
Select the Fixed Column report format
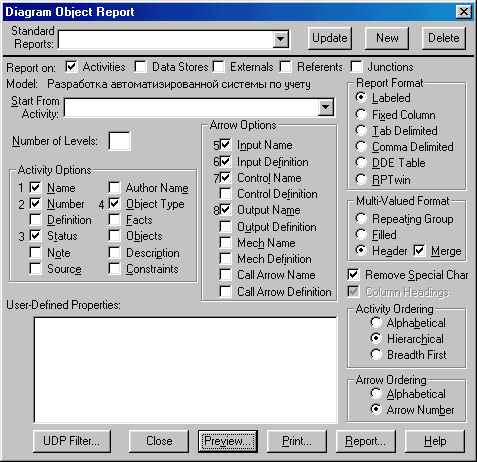coord(361,114)
